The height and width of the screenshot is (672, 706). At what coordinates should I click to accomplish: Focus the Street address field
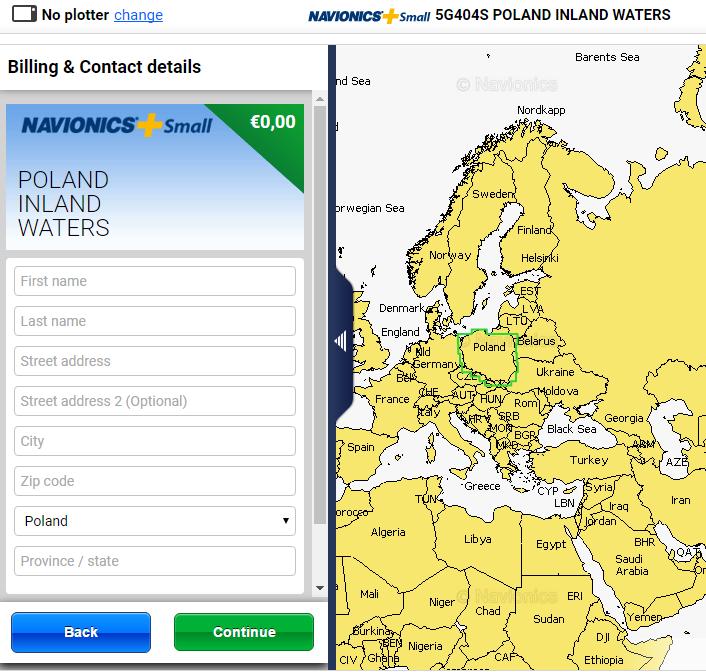pos(155,361)
